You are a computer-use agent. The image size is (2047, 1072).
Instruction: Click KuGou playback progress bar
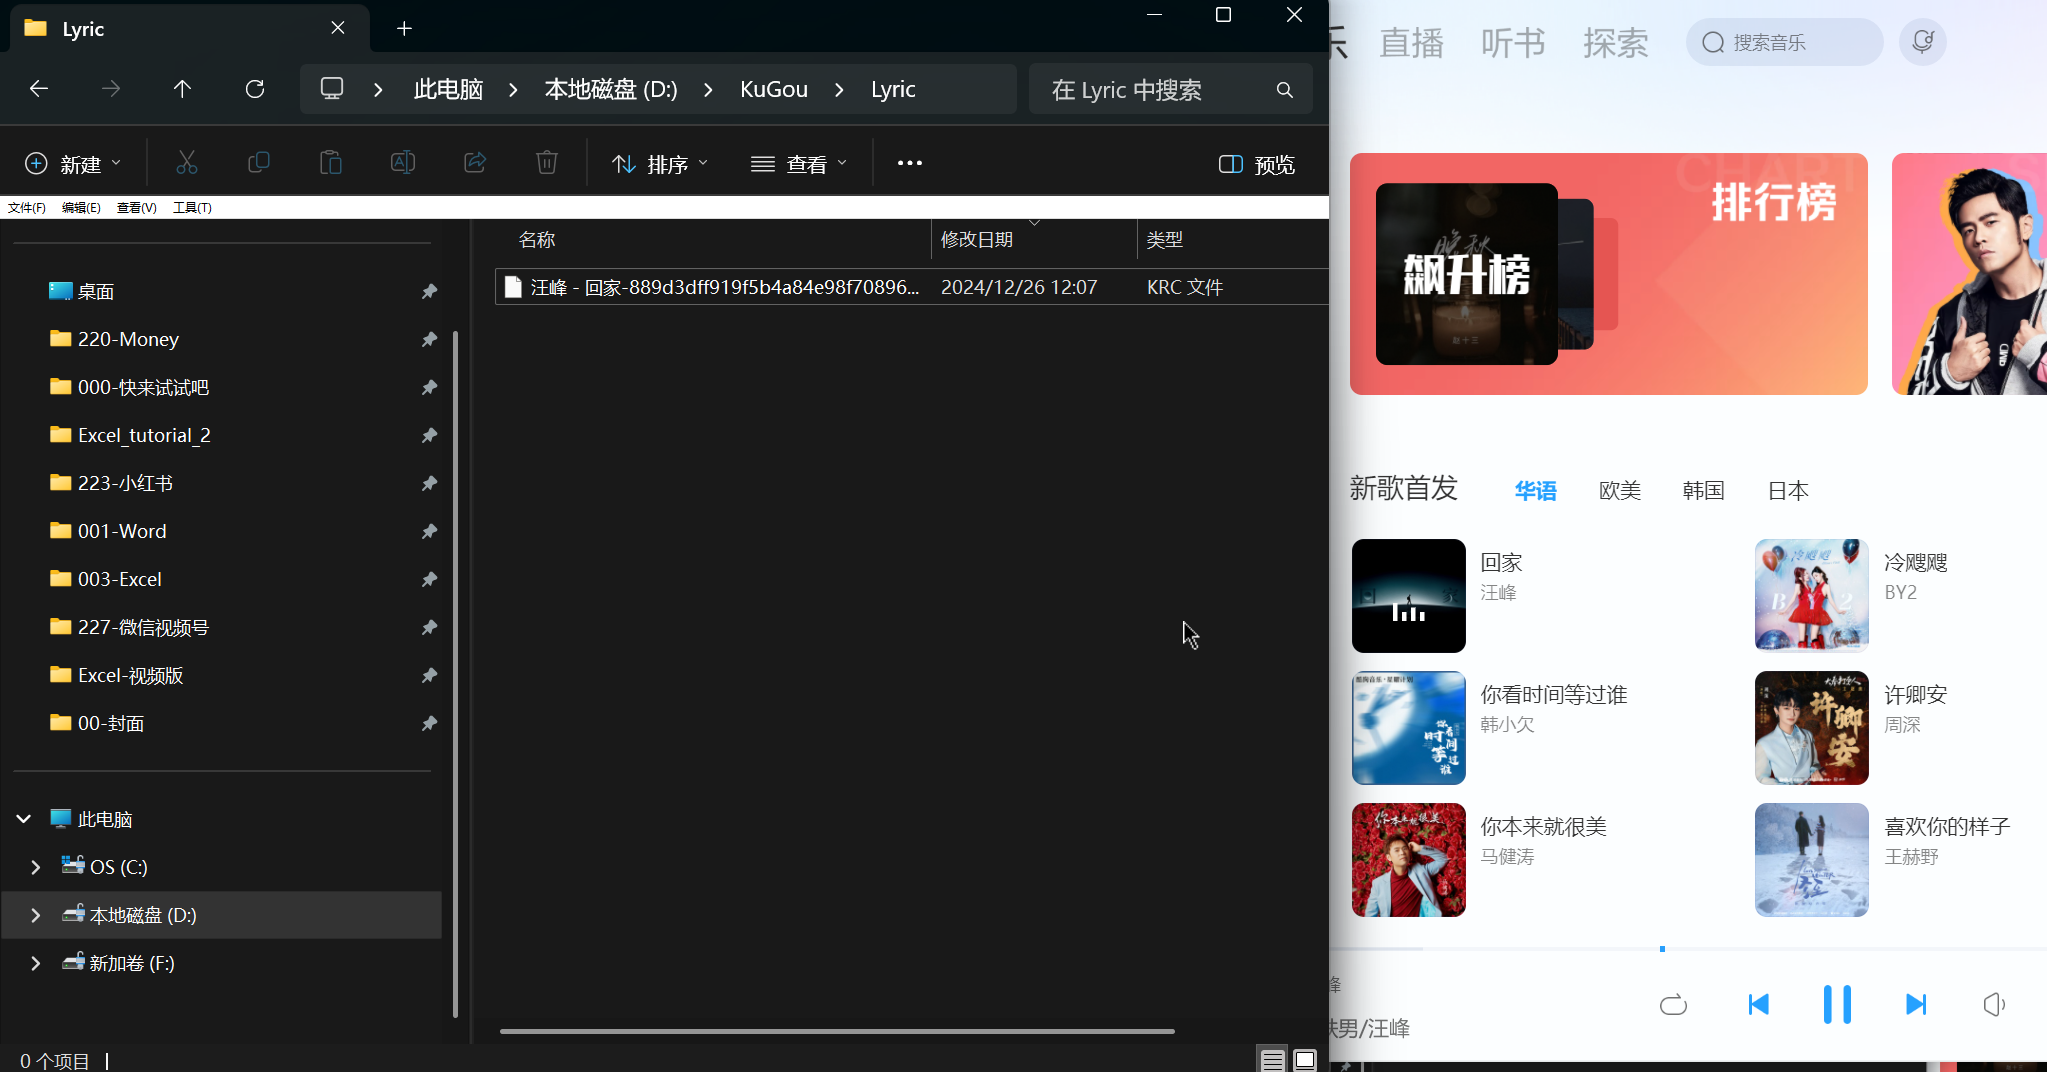pyautogui.click(x=1688, y=948)
